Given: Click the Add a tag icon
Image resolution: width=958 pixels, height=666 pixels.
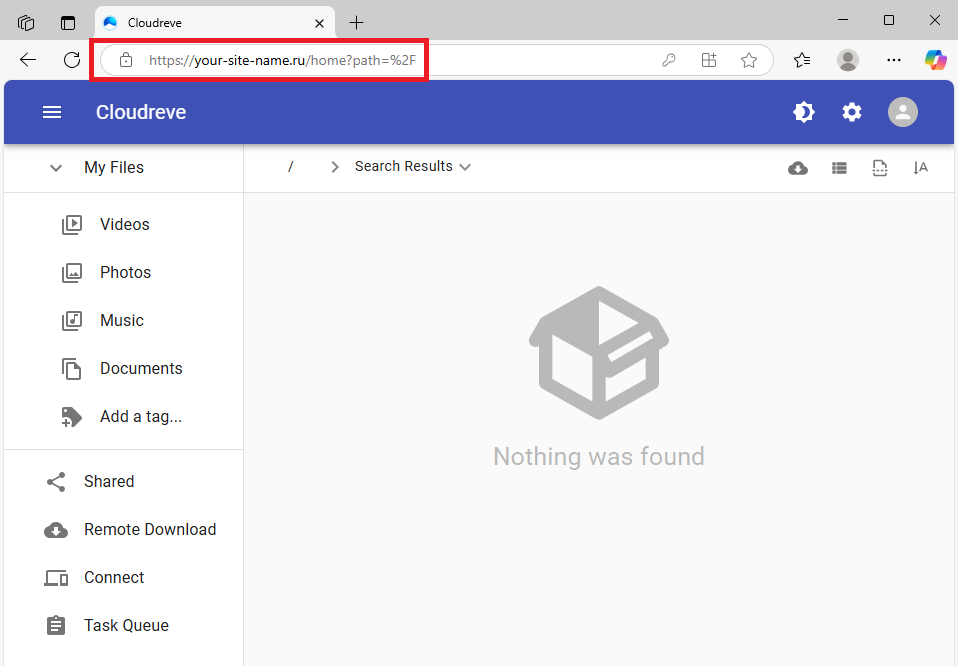Looking at the screenshot, I should 71,417.
